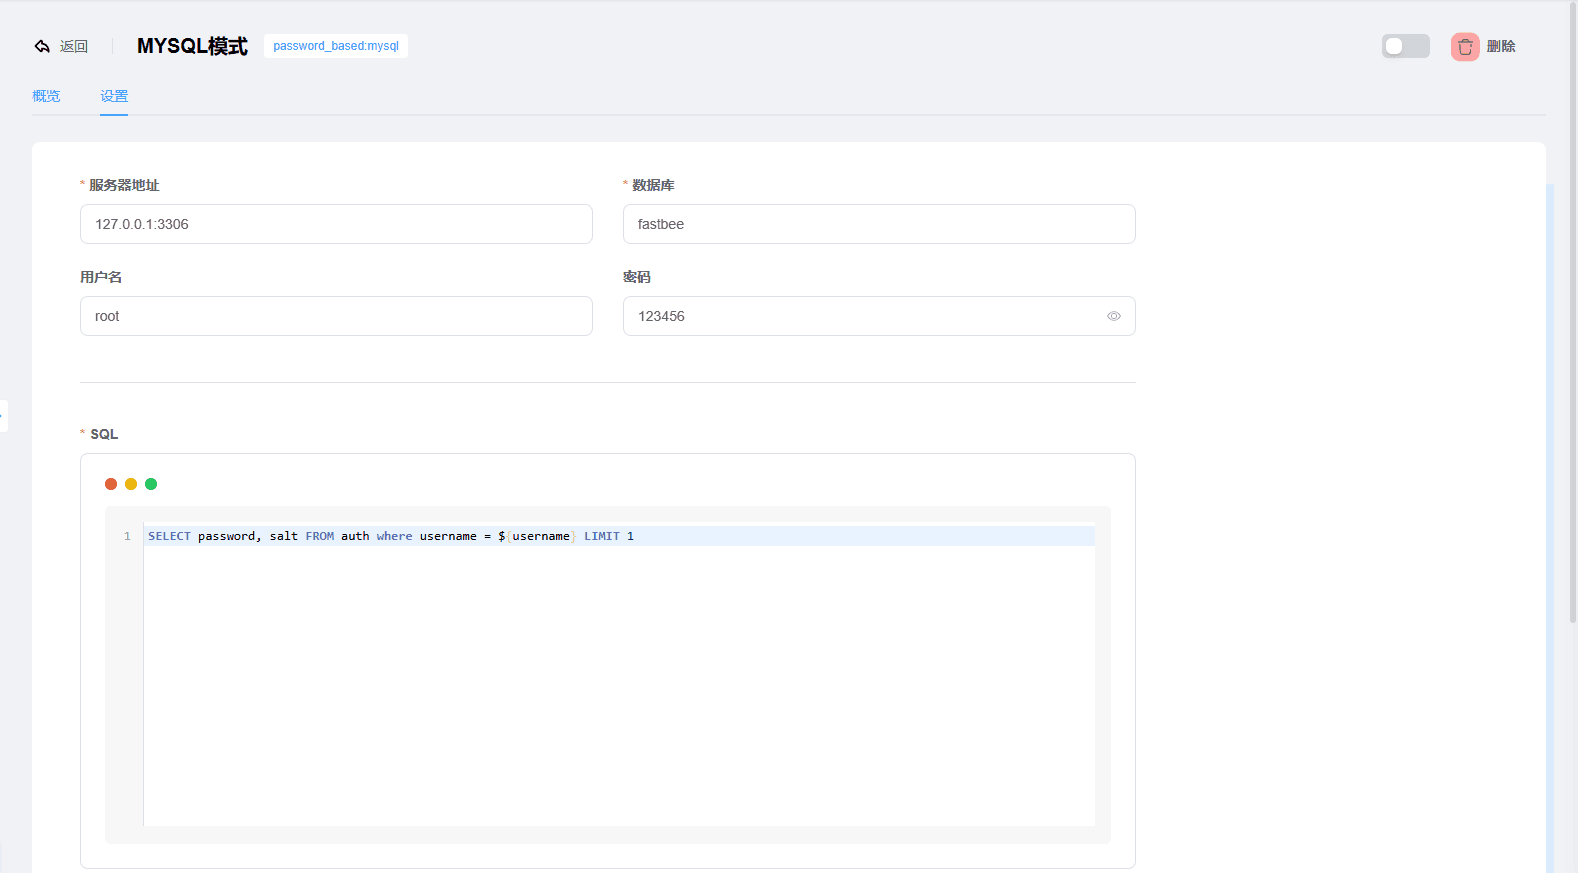Click the SQL section label
This screenshot has width=1578, height=873.
104,434
